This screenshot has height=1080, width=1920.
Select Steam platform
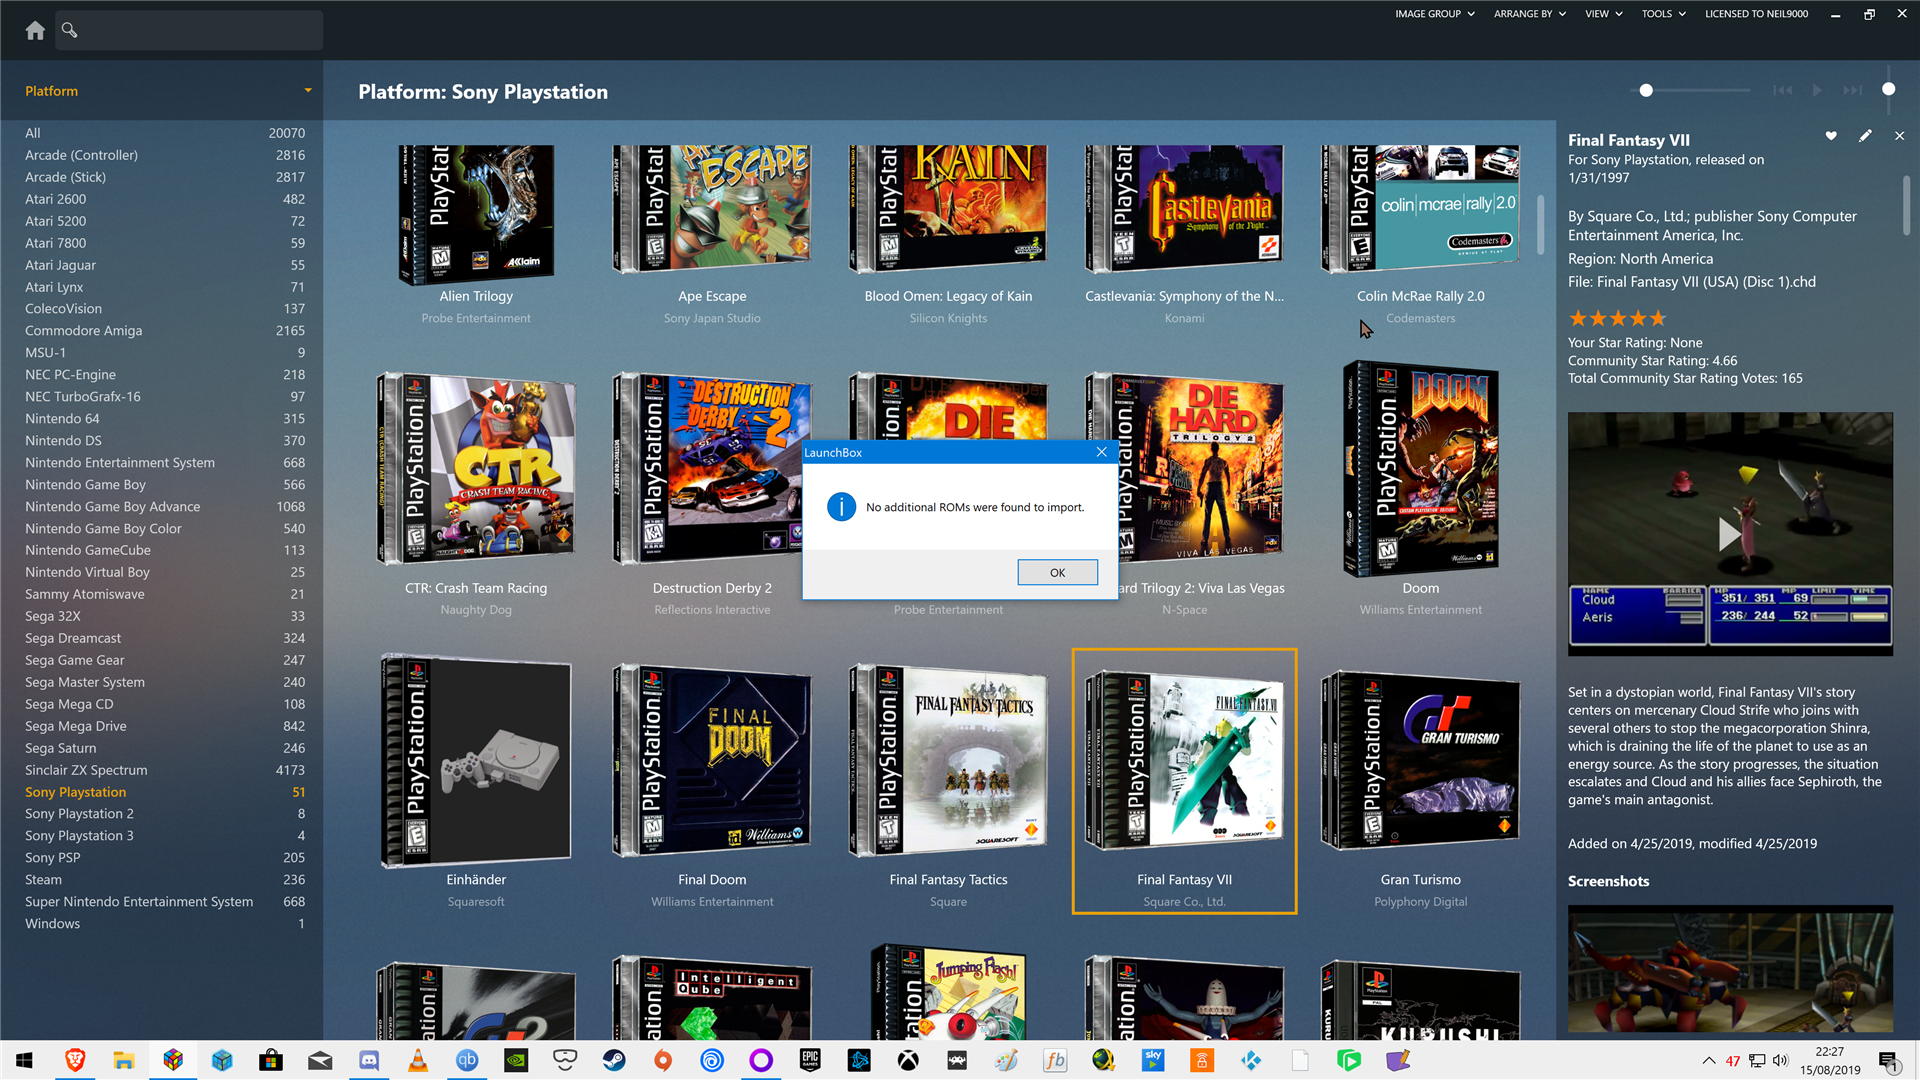coord(165,880)
